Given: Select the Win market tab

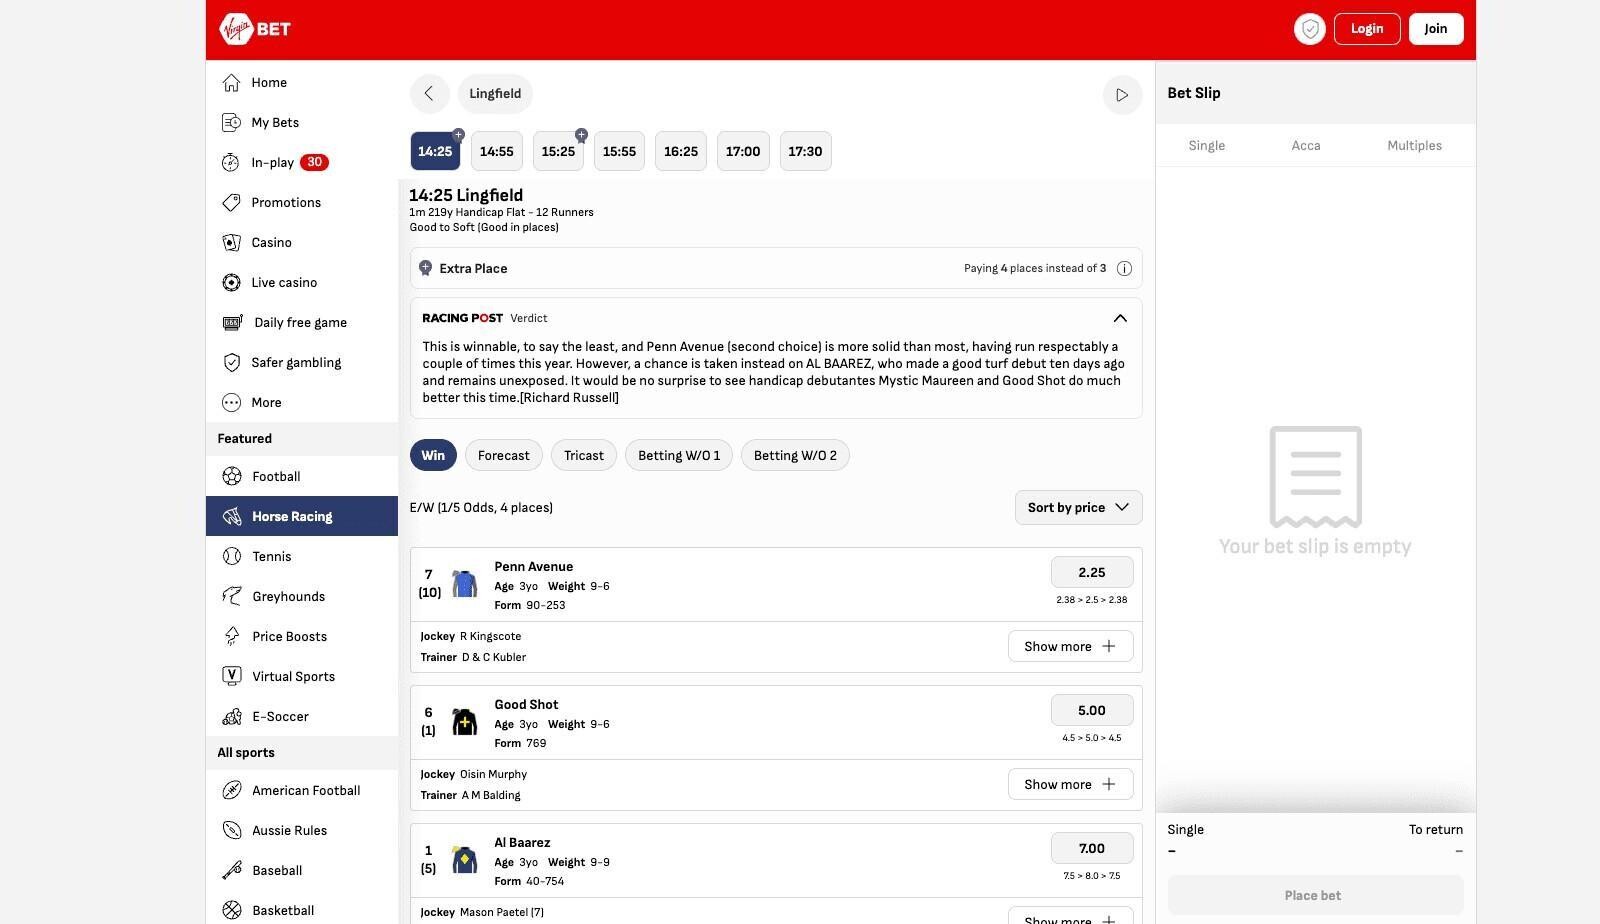Looking at the screenshot, I should (x=433, y=455).
